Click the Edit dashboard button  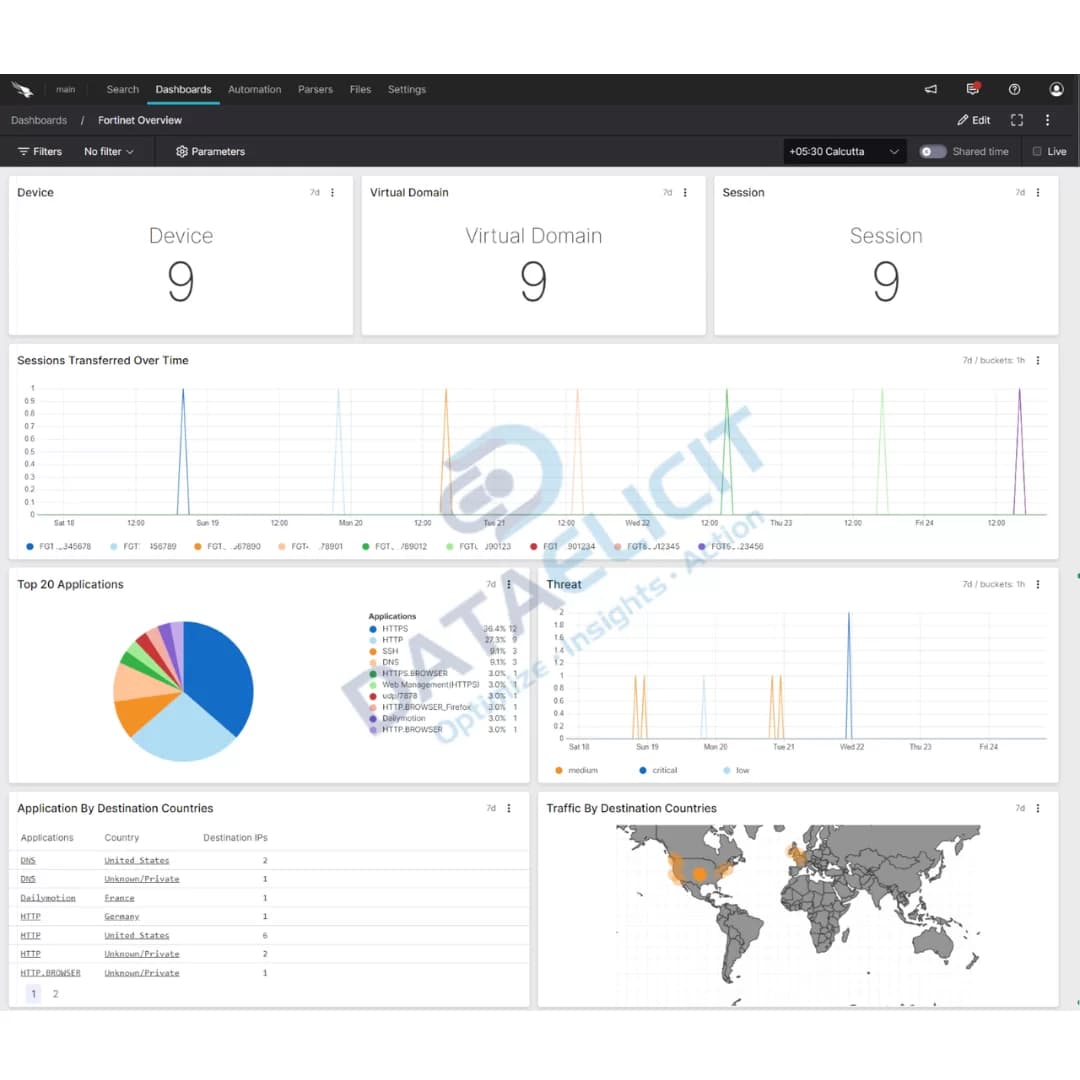coord(973,120)
